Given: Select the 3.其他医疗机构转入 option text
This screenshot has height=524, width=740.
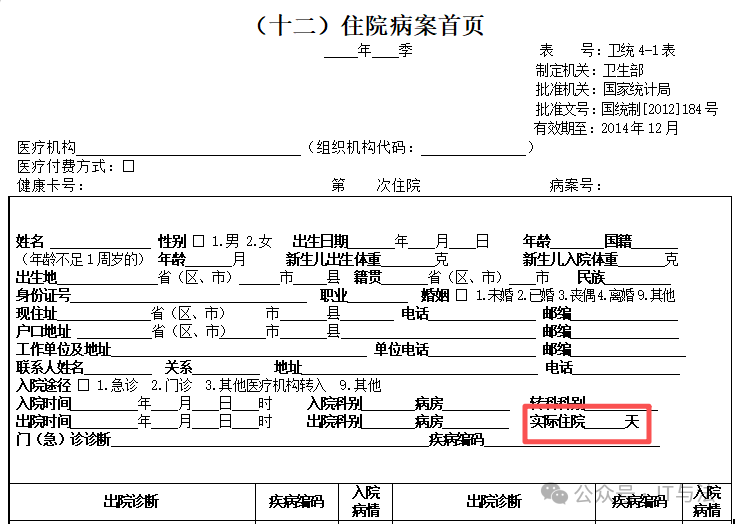Looking at the screenshot, I should 266,386.
